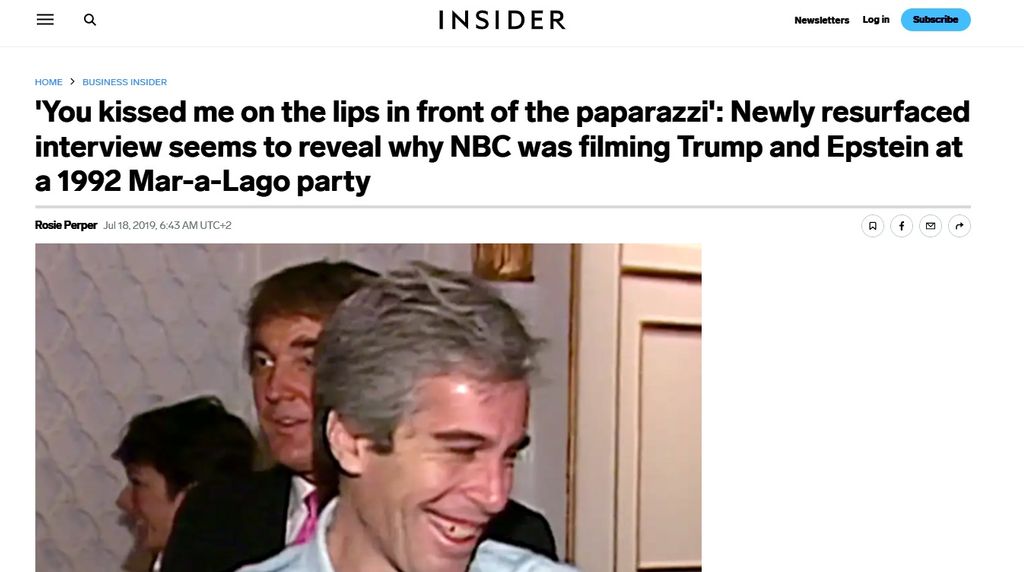Image resolution: width=1024 pixels, height=572 pixels.
Task: Open the article lead photo
Action: [x=368, y=407]
